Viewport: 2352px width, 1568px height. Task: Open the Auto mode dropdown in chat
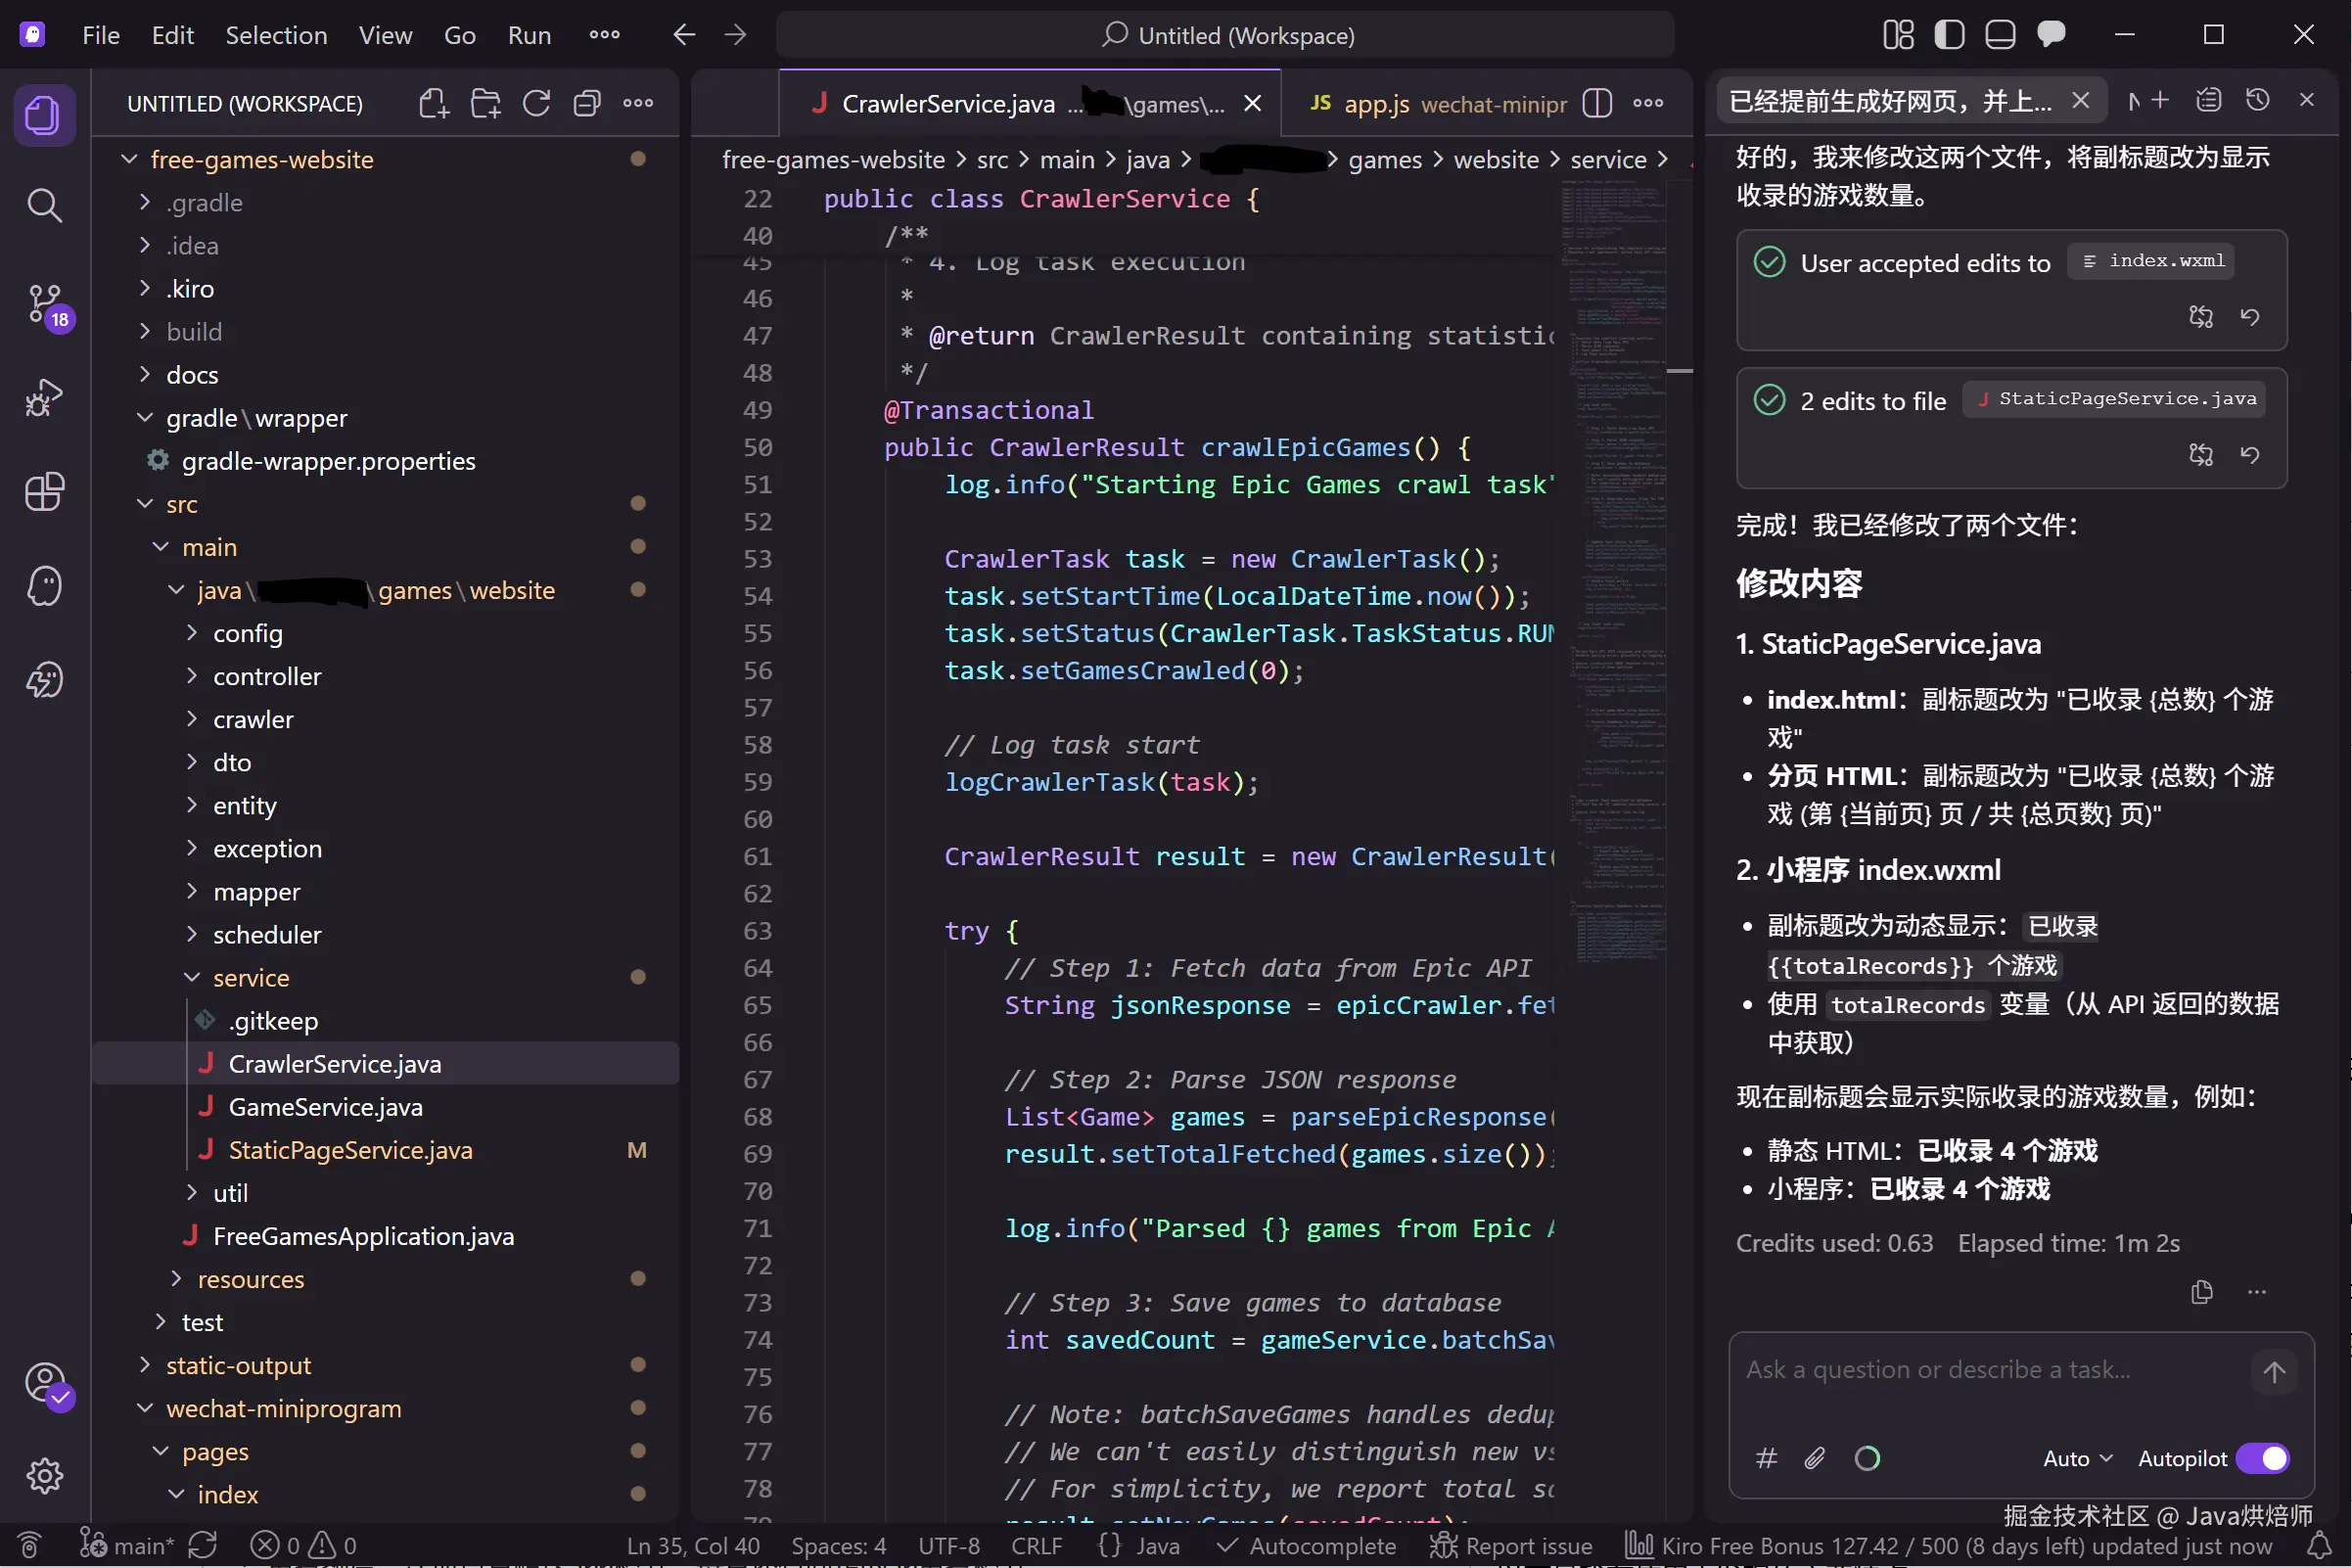[2076, 1458]
